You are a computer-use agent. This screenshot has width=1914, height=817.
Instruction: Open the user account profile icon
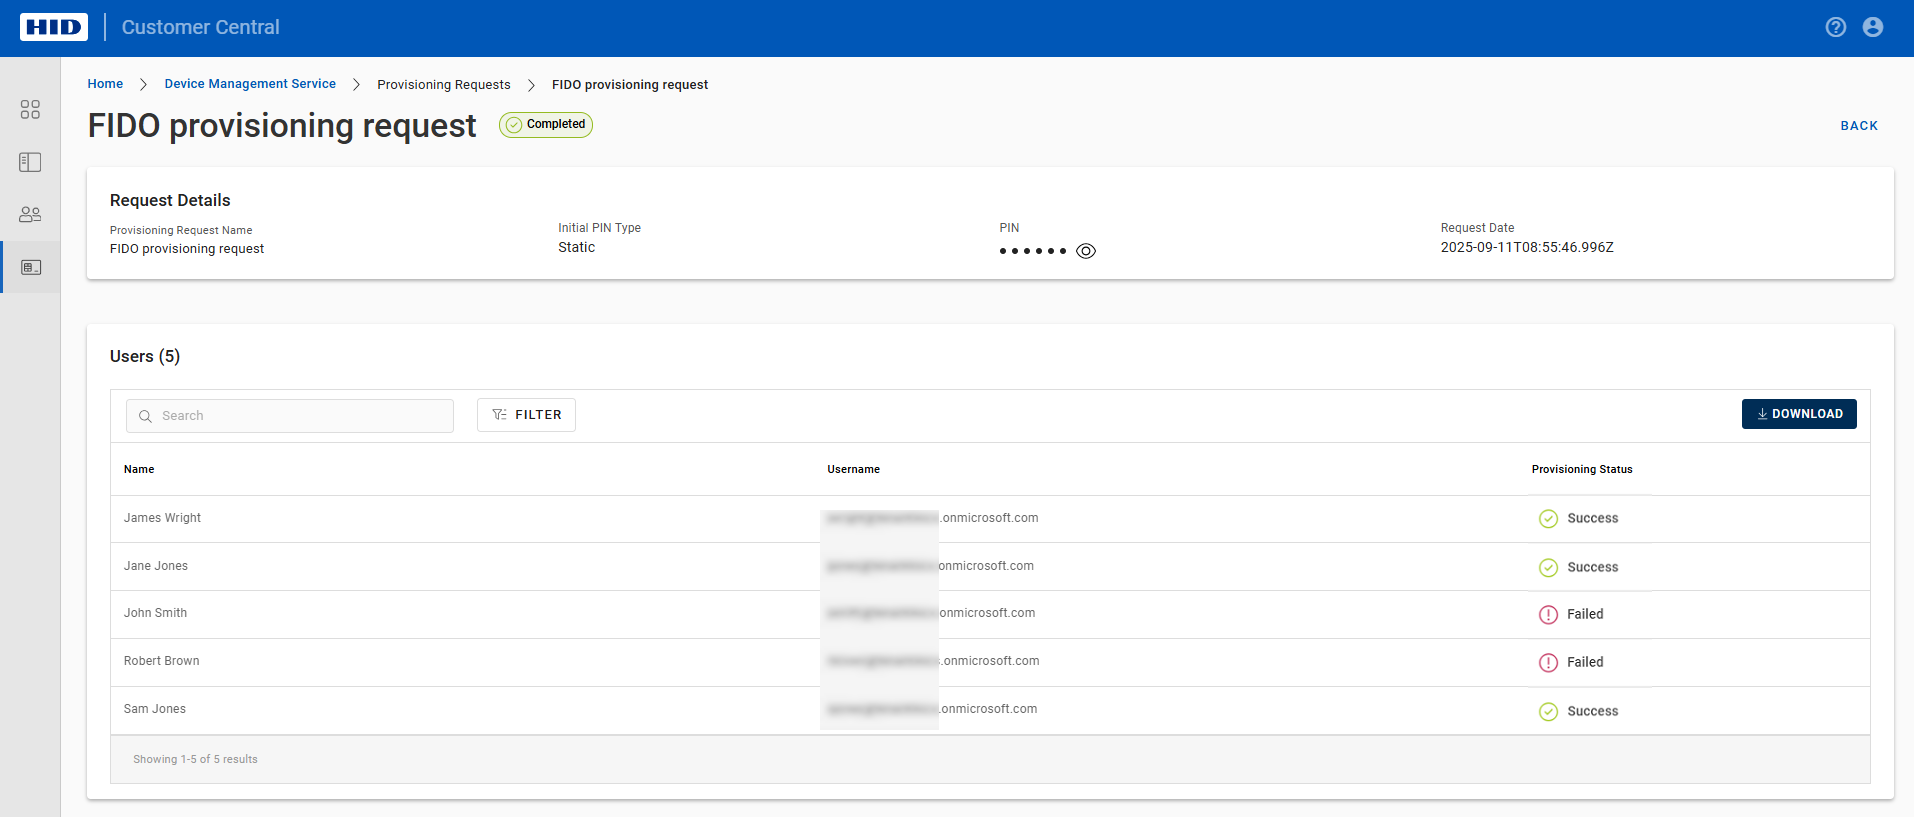pyautogui.click(x=1872, y=27)
